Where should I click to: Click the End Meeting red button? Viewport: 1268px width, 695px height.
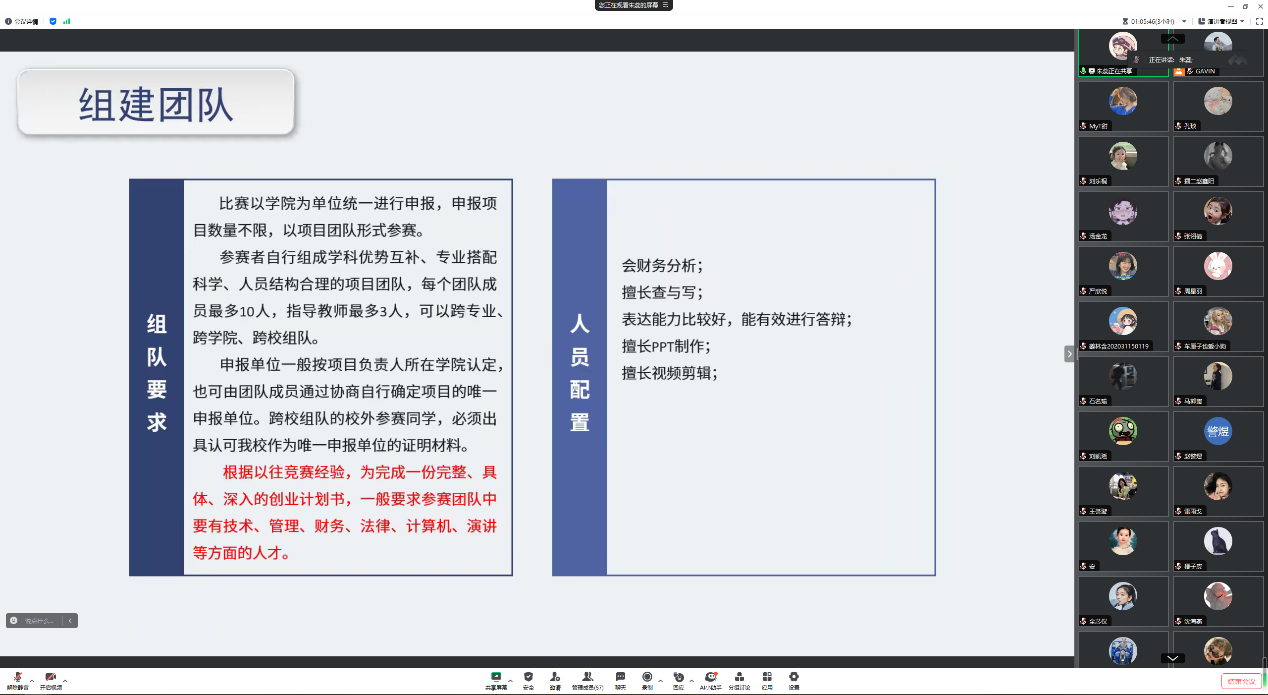pos(1241,681)
